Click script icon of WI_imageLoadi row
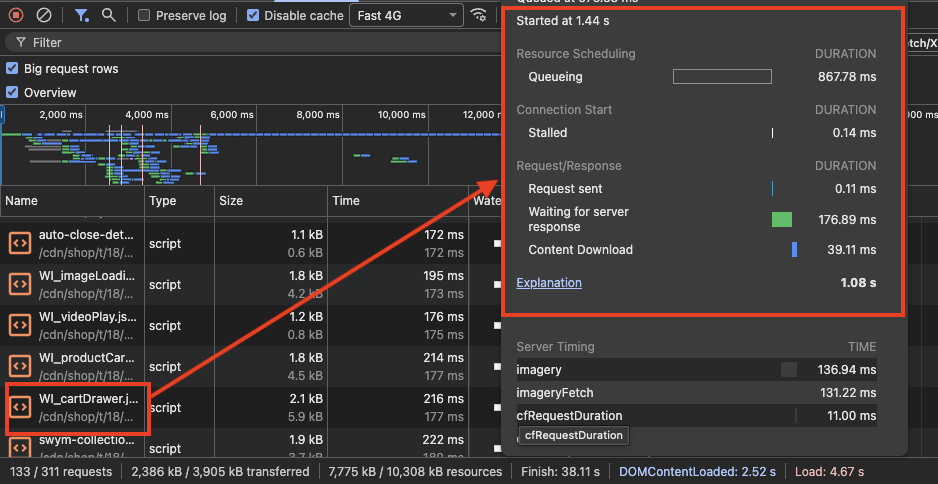 point(20,284)
